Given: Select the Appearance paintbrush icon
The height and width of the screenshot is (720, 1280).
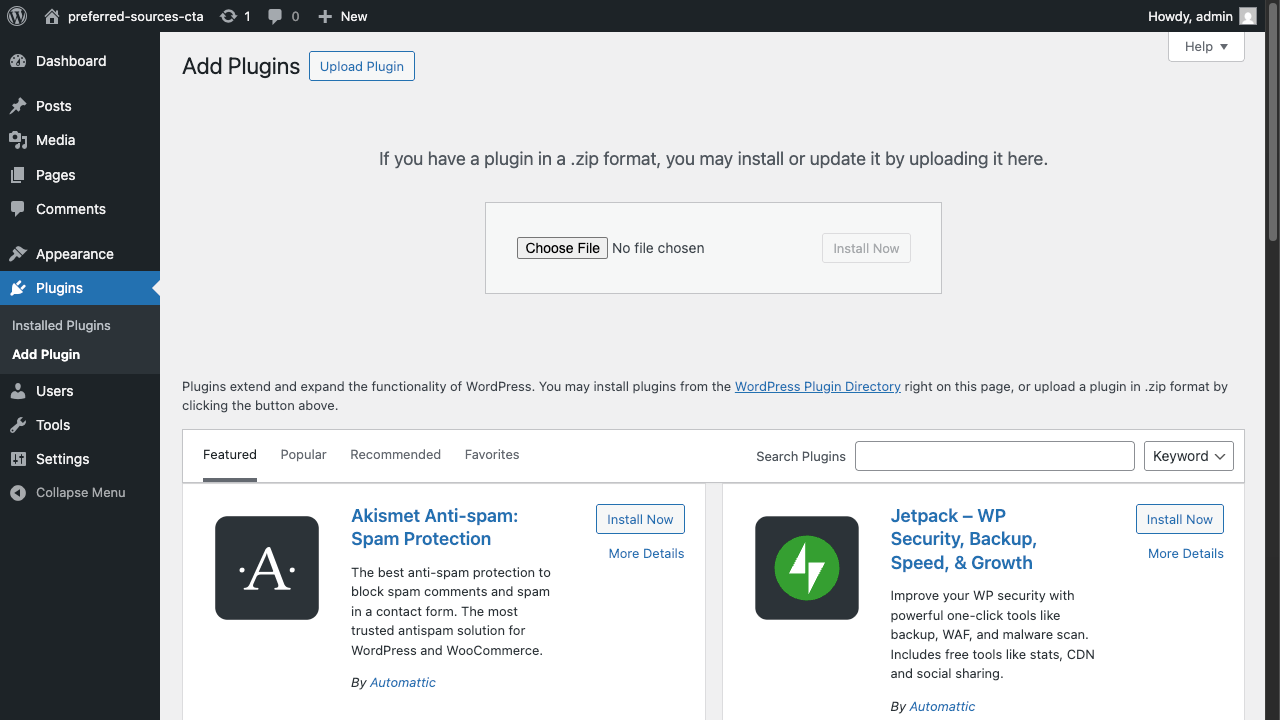Looking at the screenshot, I should point(20,254).
